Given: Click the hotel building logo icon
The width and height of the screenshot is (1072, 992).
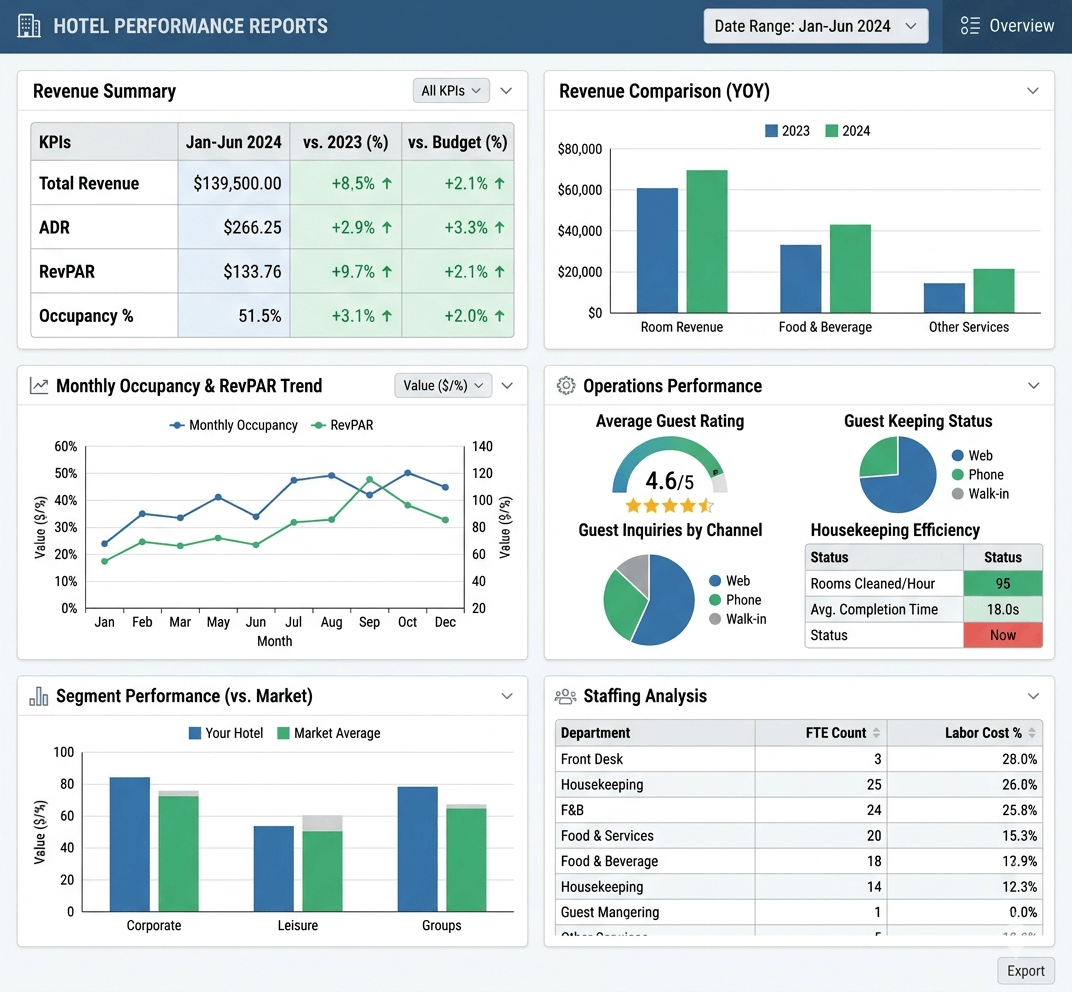Looking at the screenshot, I should (x=29, y=26).
